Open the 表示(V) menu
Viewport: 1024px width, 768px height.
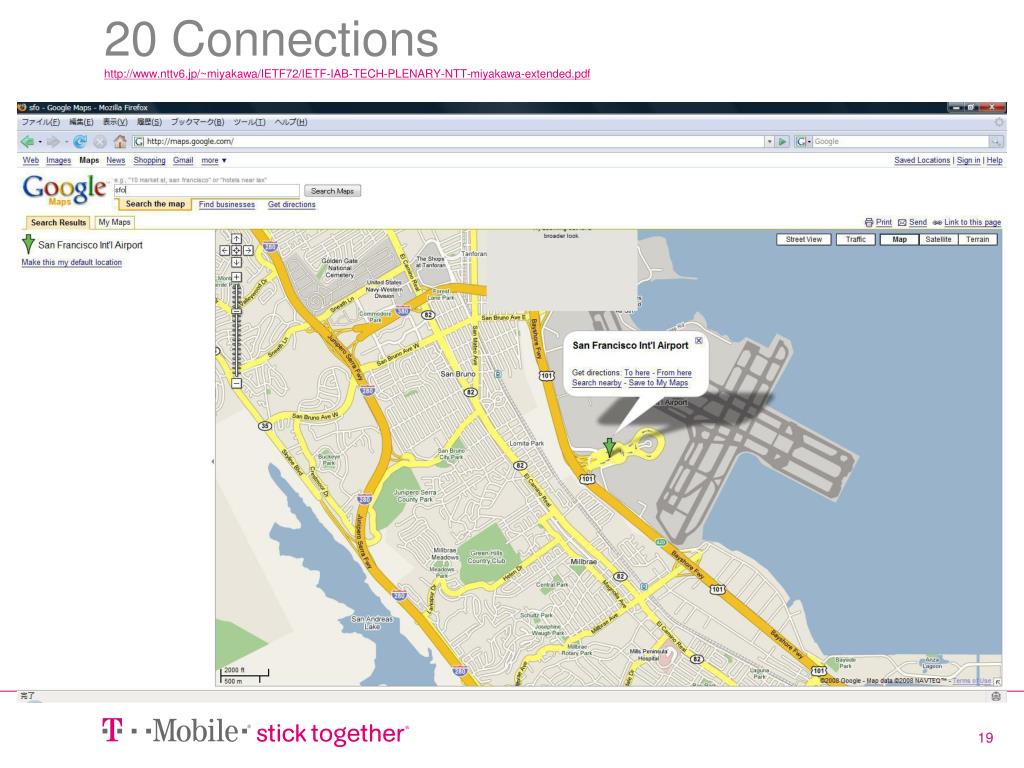click(115, 122)
